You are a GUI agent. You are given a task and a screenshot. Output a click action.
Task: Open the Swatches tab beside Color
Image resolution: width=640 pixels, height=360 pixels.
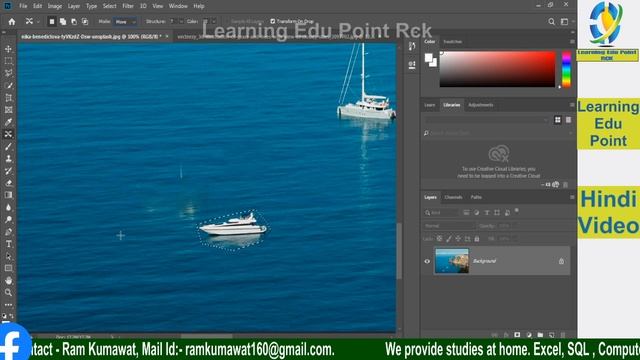(x=452, y=42)
